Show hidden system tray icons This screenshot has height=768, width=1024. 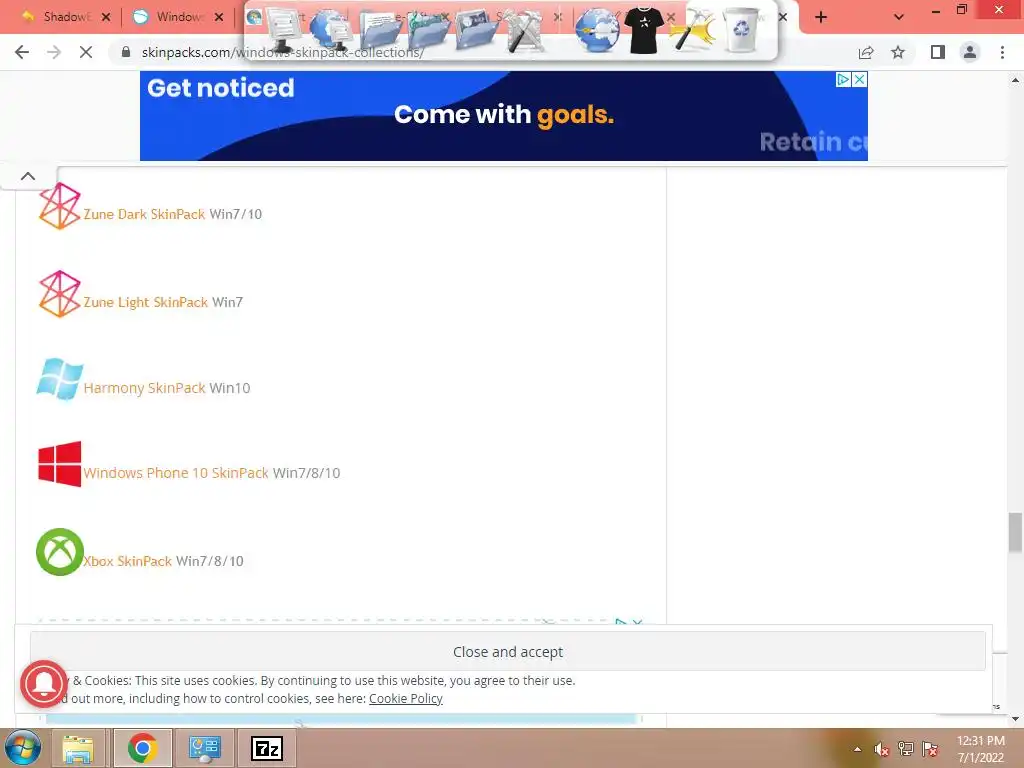[857, 749]
